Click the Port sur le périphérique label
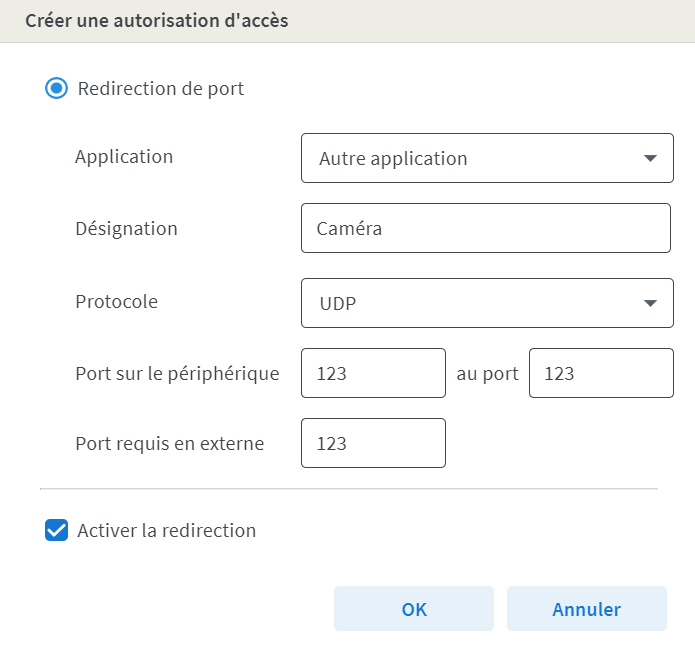Viewport: 695px width, 651px height. click(177, 374)
